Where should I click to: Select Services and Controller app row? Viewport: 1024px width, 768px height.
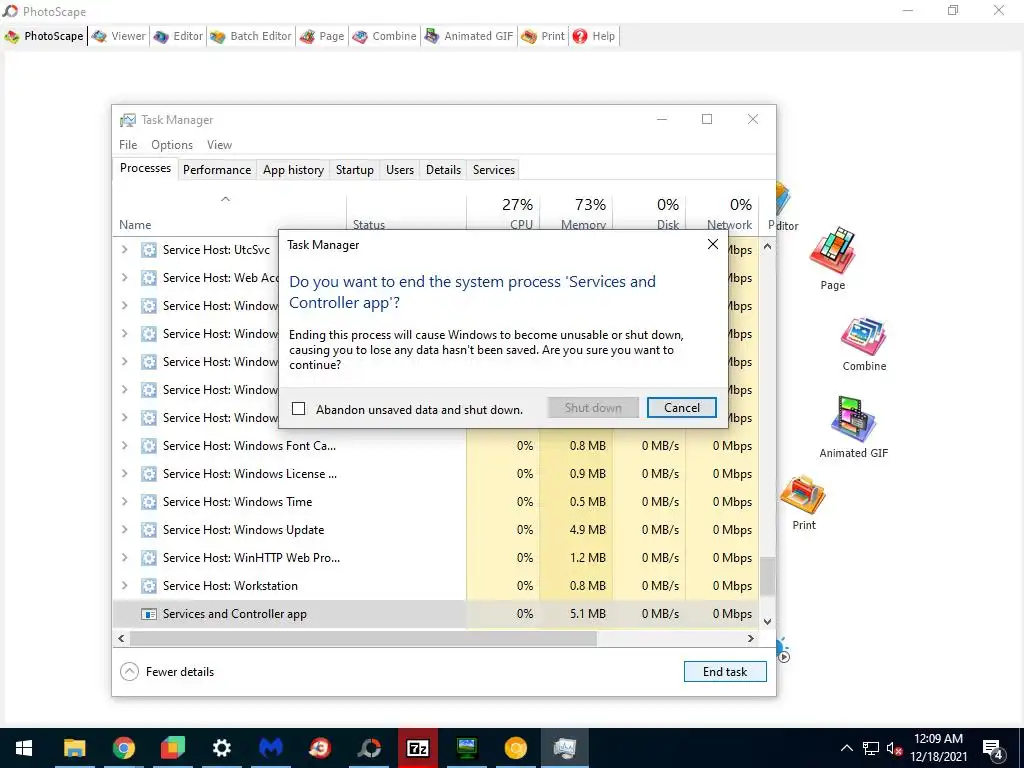(436, 614)
